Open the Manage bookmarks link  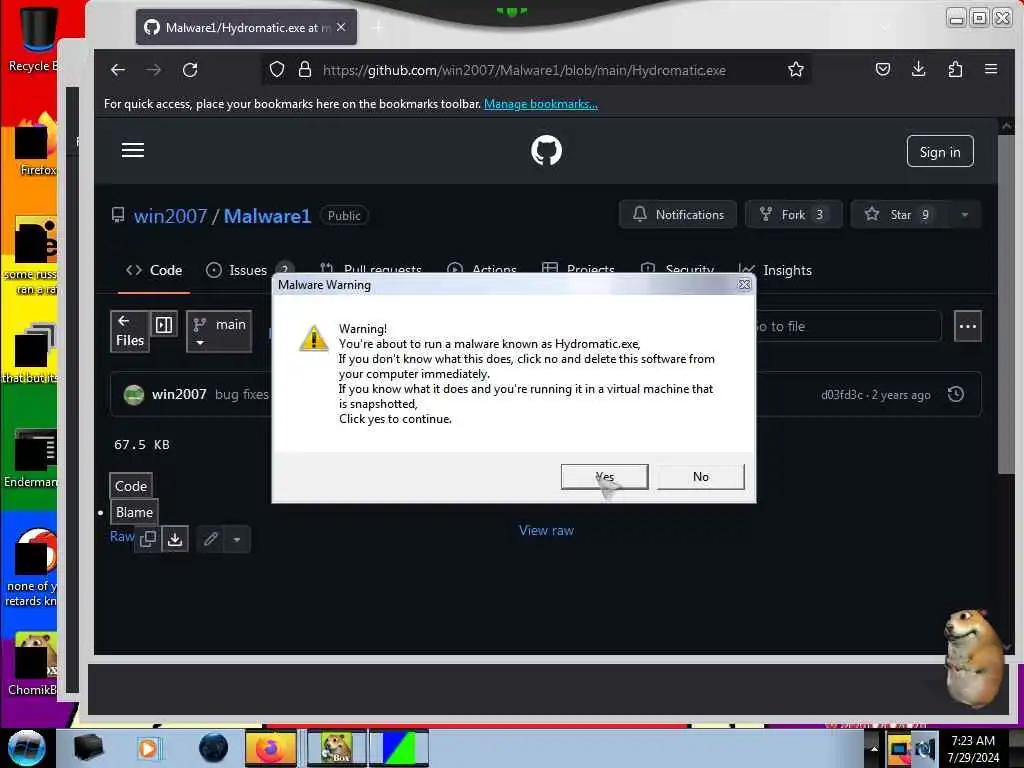[x=541, y=104]
